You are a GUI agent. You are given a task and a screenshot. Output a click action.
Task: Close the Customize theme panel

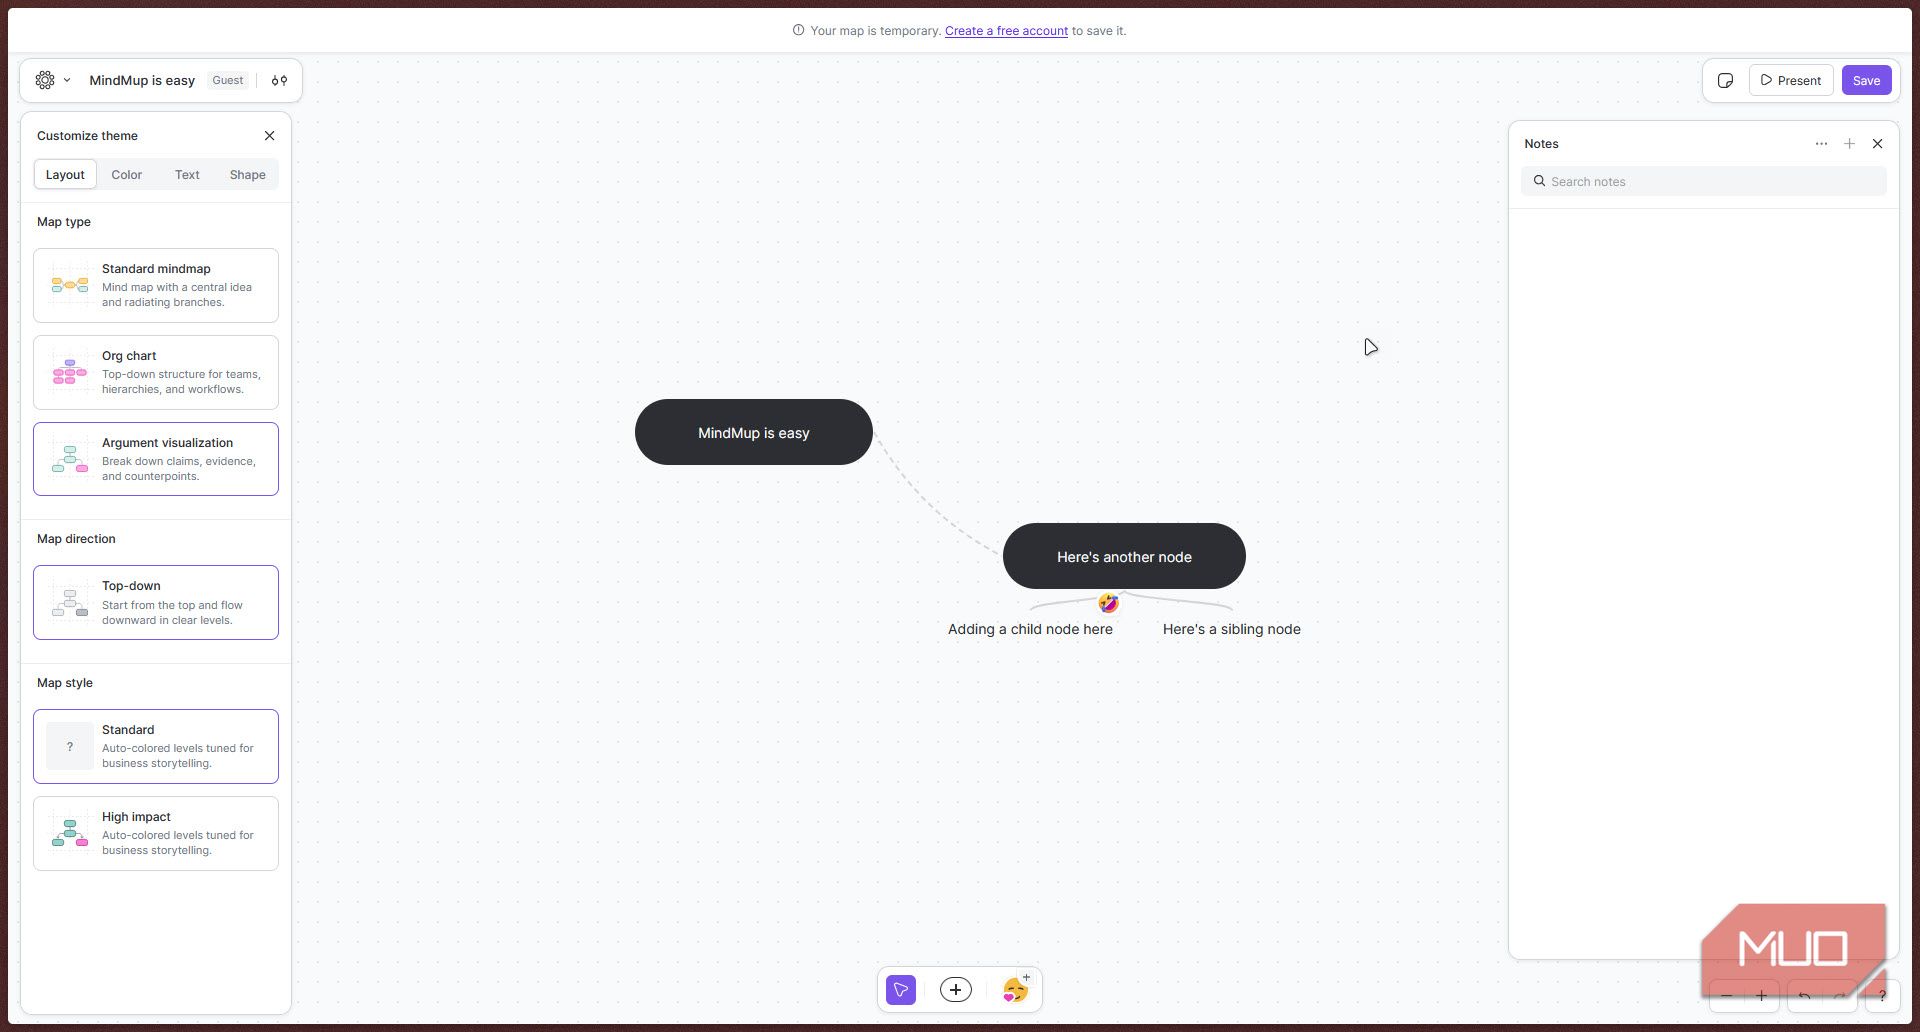[269, 135]
